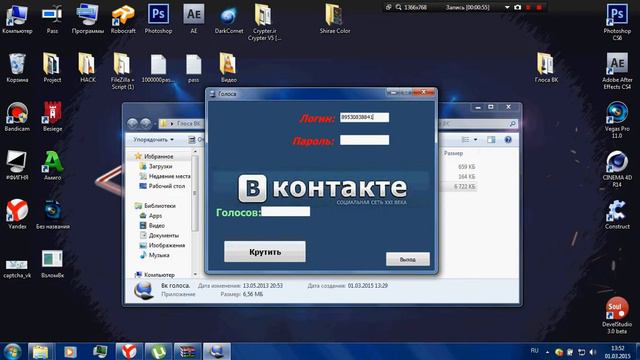
Task: Select Избранное in Explorer sidebar
Action: [x=154, y=156]
